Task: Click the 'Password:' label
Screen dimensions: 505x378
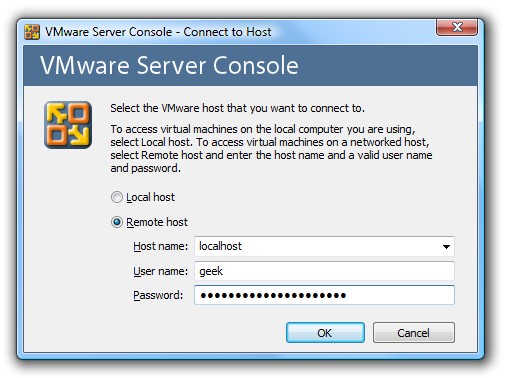Action: (x=158, y=295)
